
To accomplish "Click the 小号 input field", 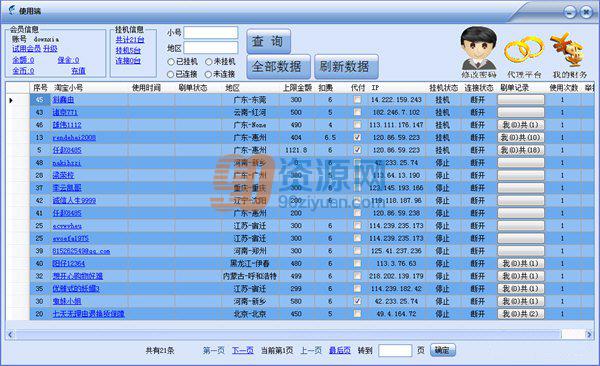I will click(210, 33).
